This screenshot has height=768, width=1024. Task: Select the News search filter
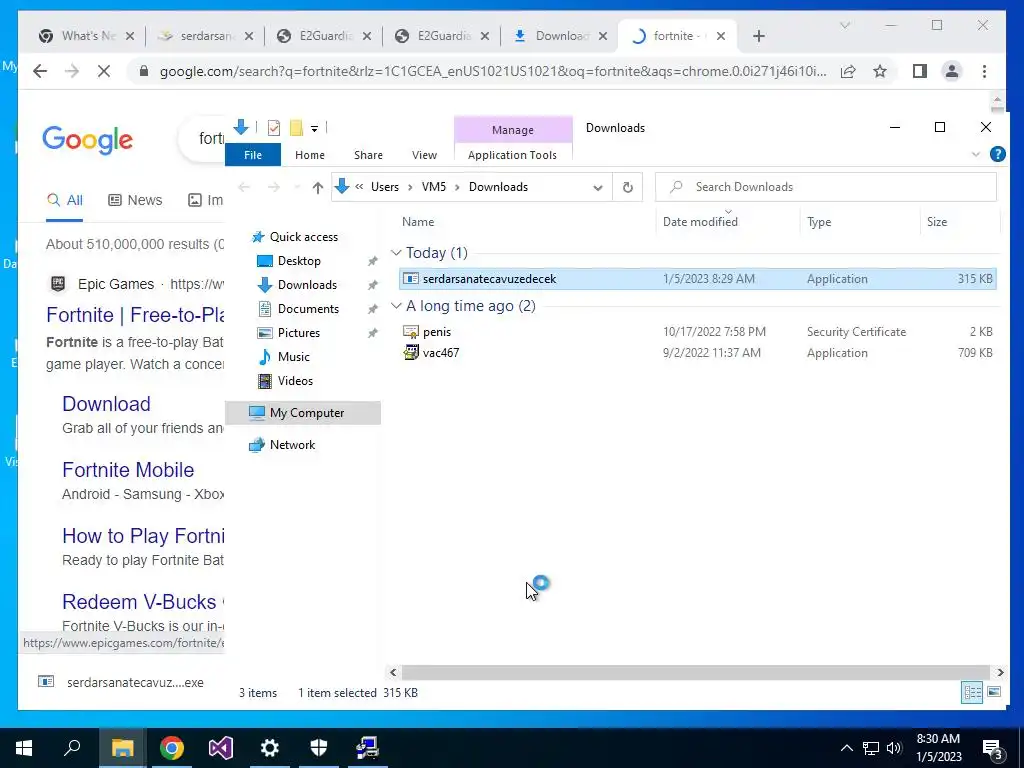pos(135,200)
